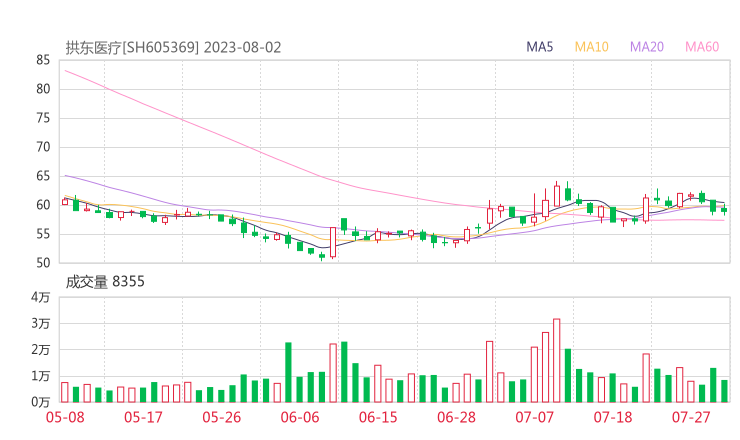Click the 成交量 8355 volume label

click(x=105, y=282)
